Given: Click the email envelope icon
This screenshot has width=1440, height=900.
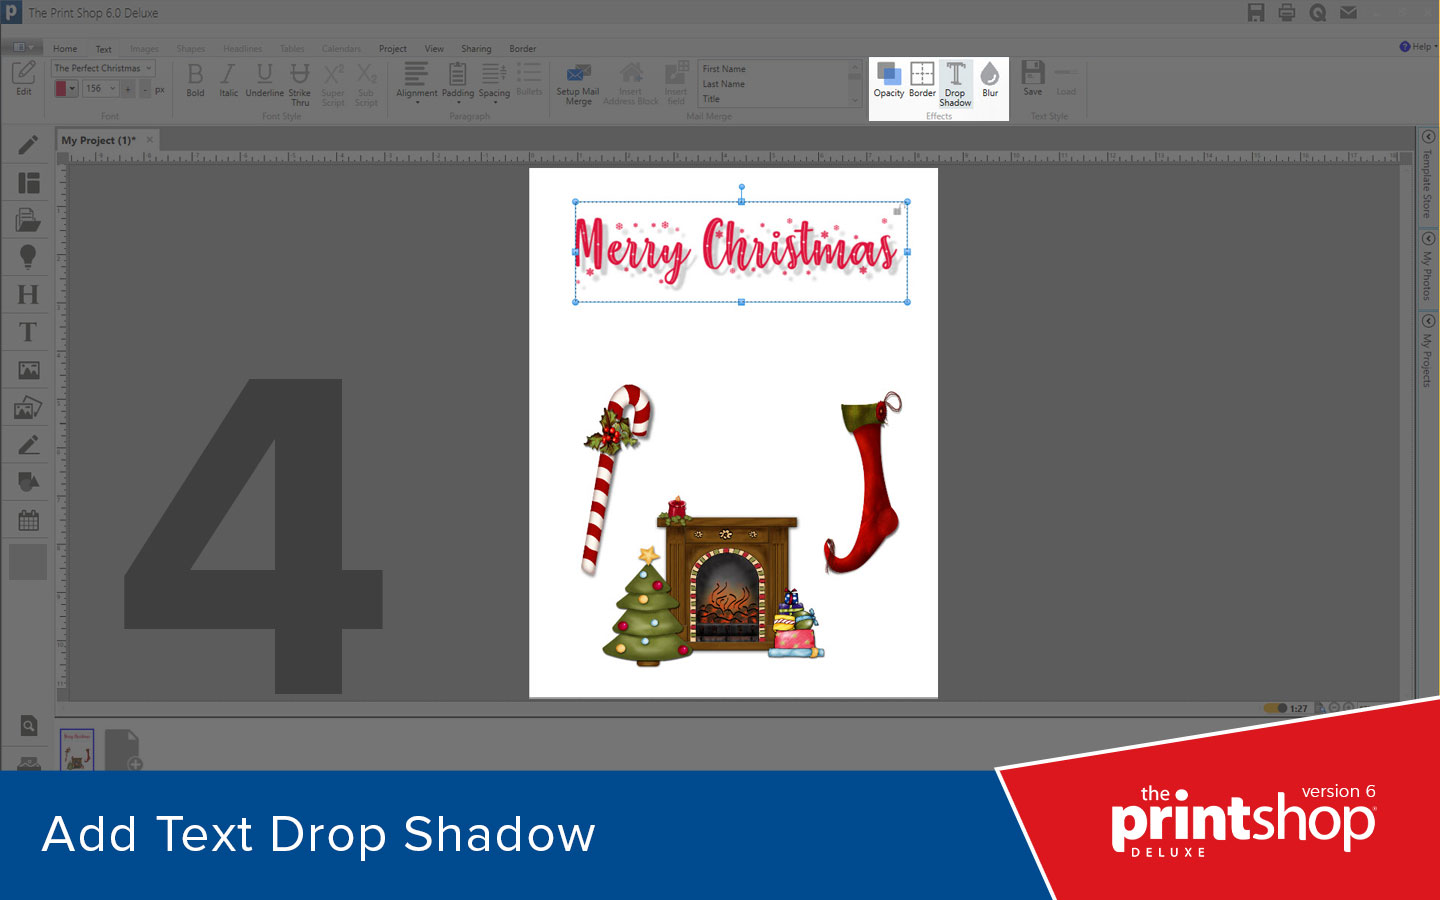Looking at the screenshot, I should tap(1349, 13).
